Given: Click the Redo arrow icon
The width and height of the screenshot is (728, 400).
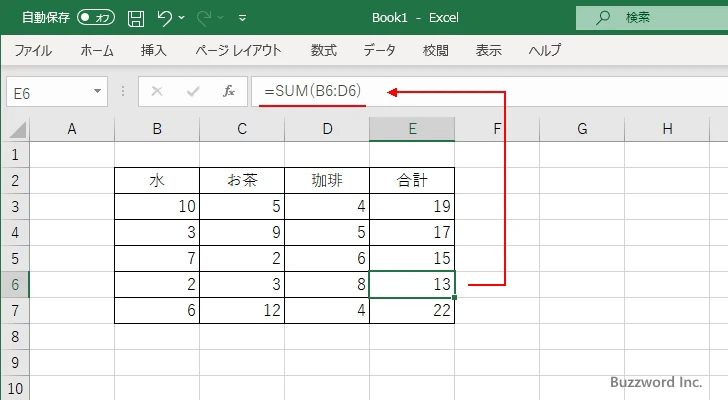Looking at the screenshot, I should tap(204, 18).
